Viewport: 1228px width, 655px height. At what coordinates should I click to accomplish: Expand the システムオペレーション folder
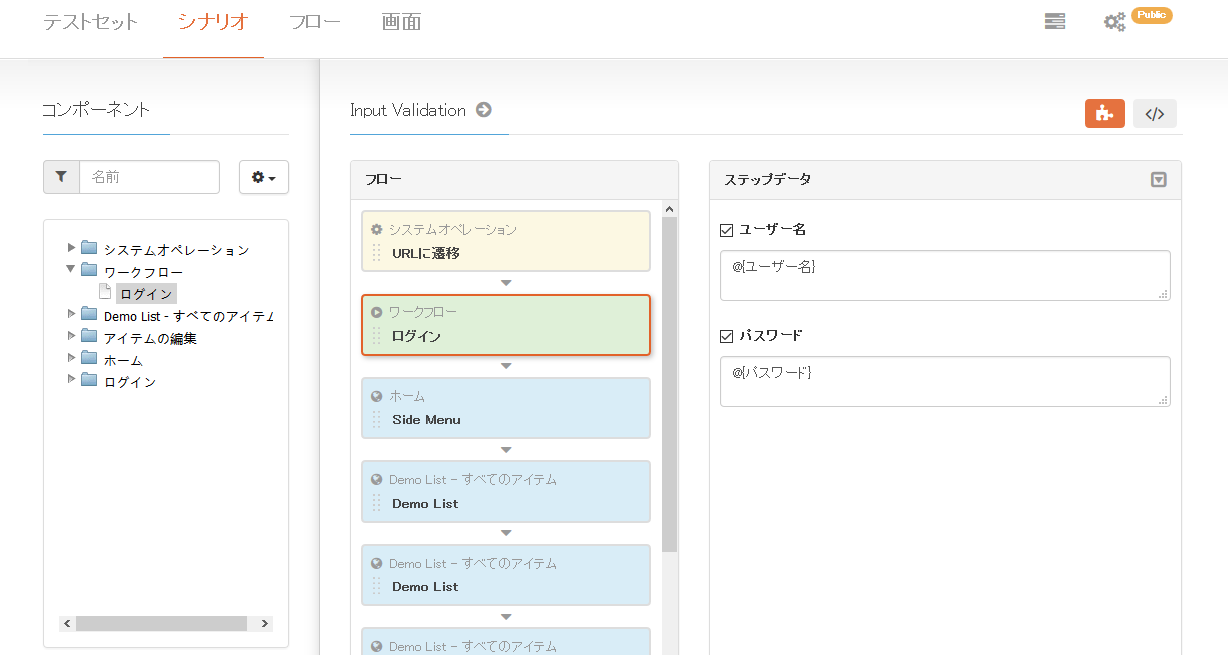pyautogui.click(x=71, y=248)
